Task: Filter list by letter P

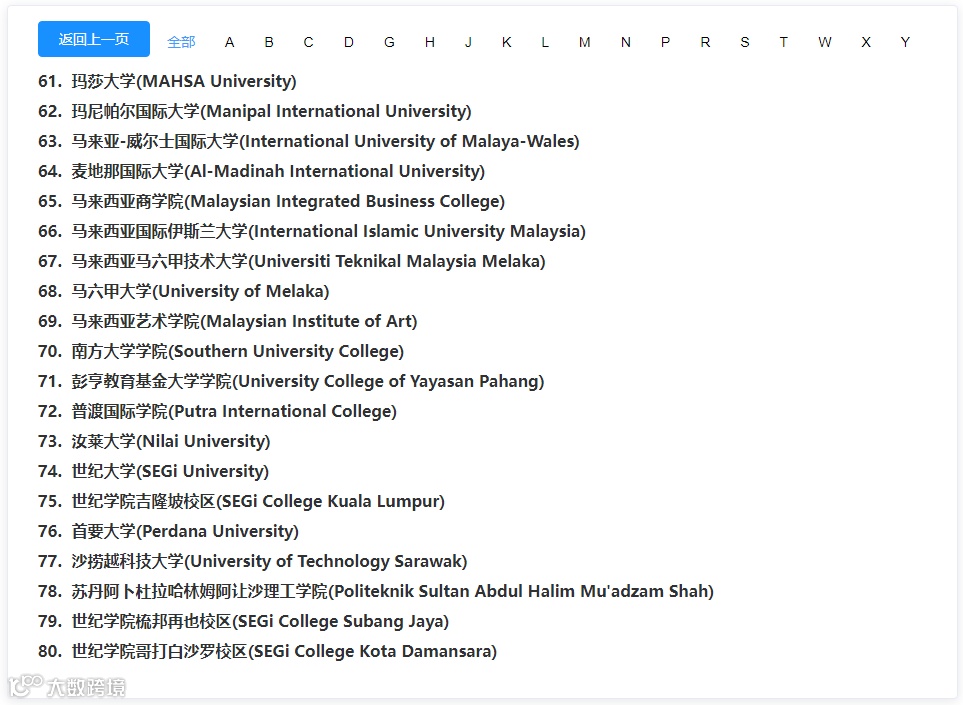Action: pos(665,42)
